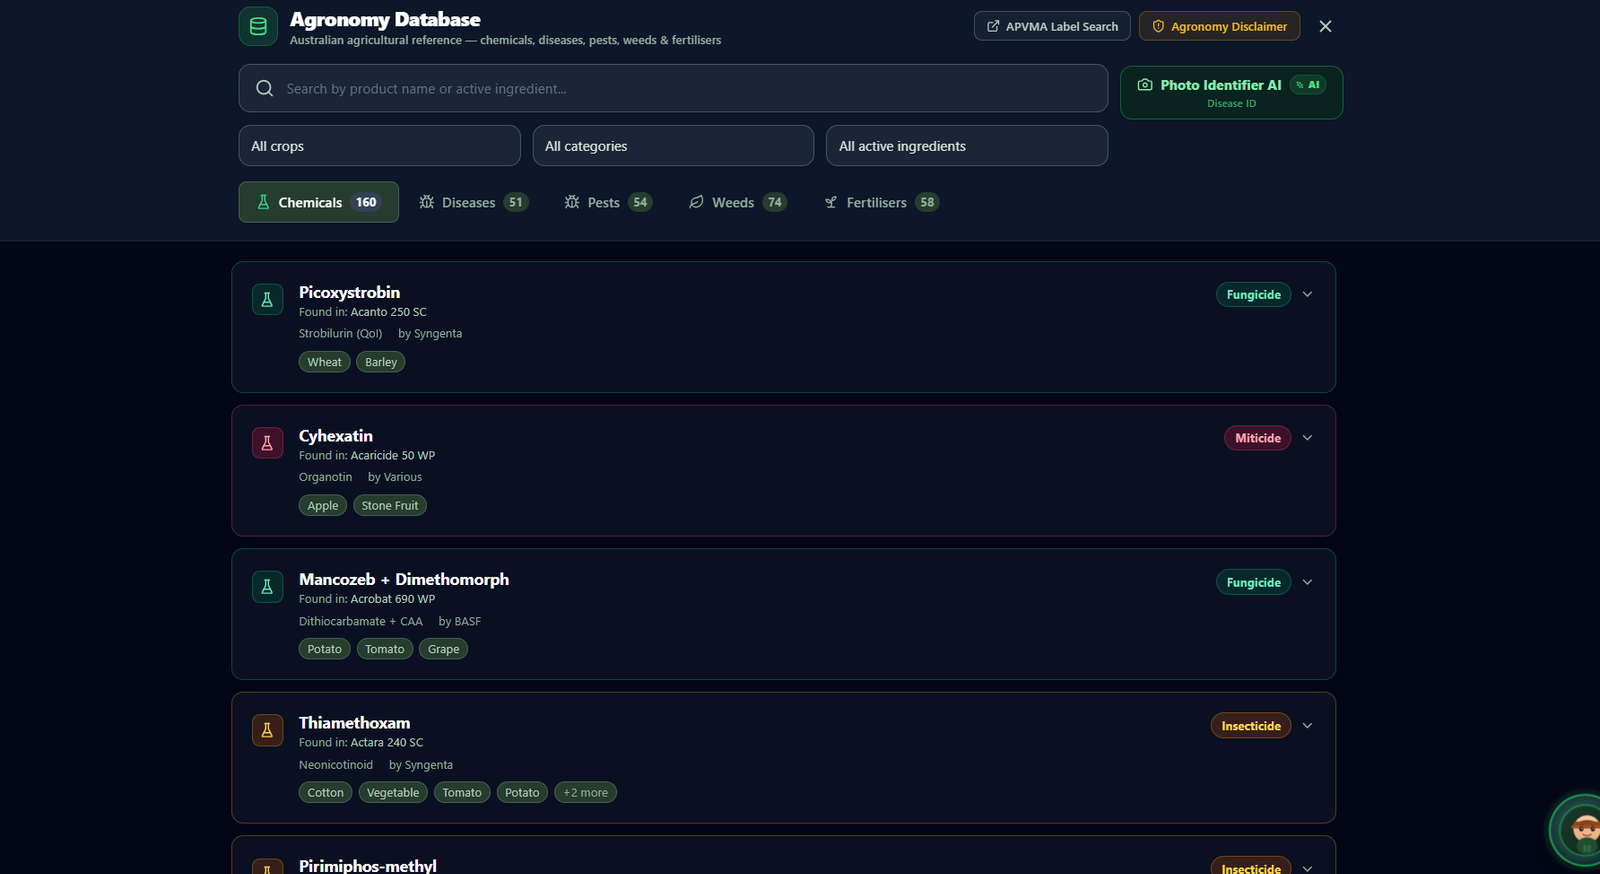Click the Picoxystrobin title
Viewport: 1600px width, 874px height.
(x=349, y=292)
